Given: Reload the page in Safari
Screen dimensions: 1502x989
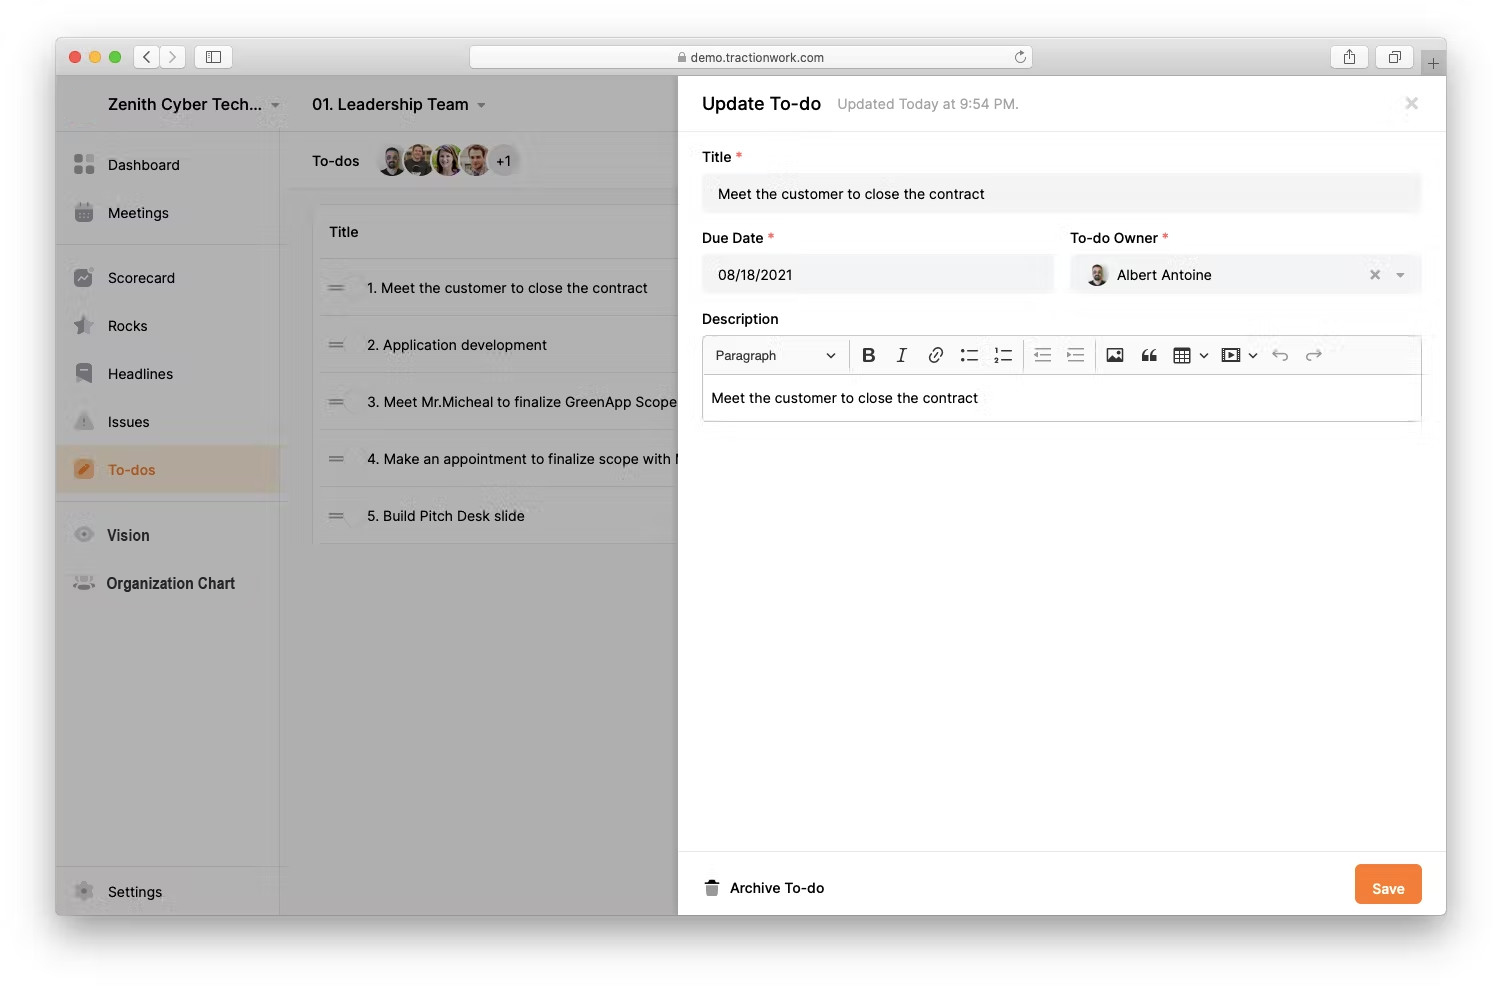Looking at the screenshot, I should coord(1020,57).
